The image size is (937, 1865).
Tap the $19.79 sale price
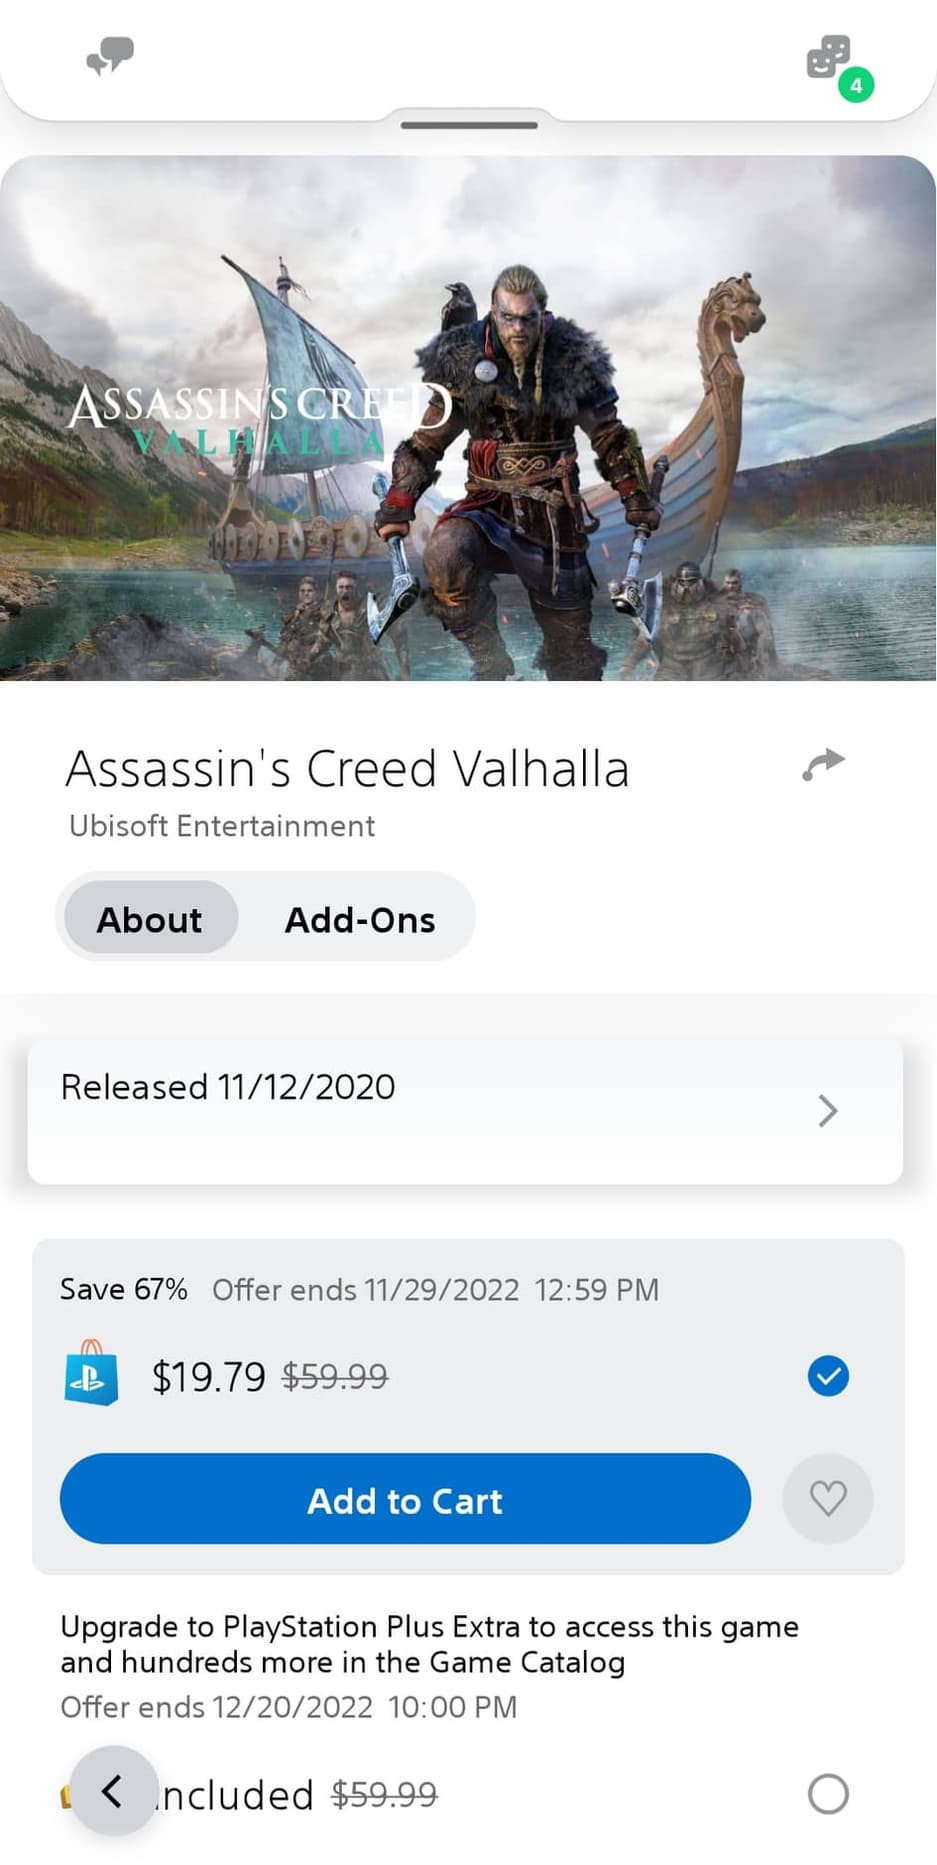coord(208,1377)
